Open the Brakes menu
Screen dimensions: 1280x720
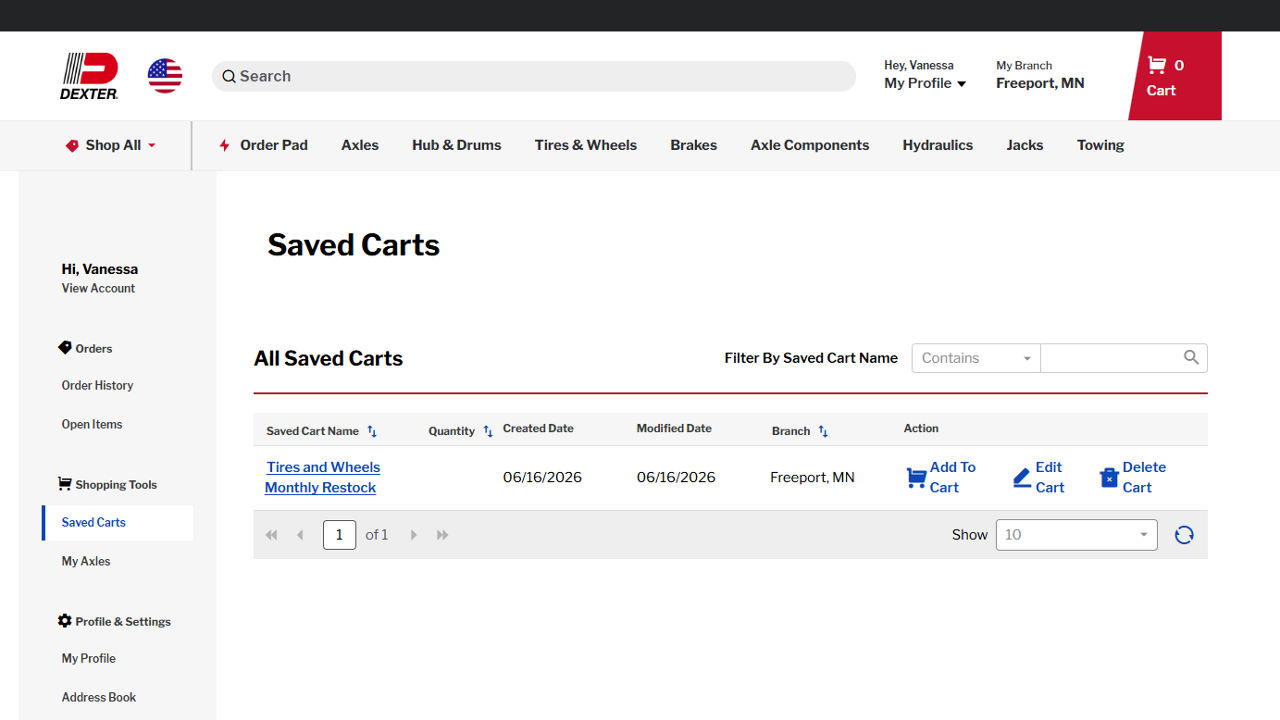coord(694,145)
